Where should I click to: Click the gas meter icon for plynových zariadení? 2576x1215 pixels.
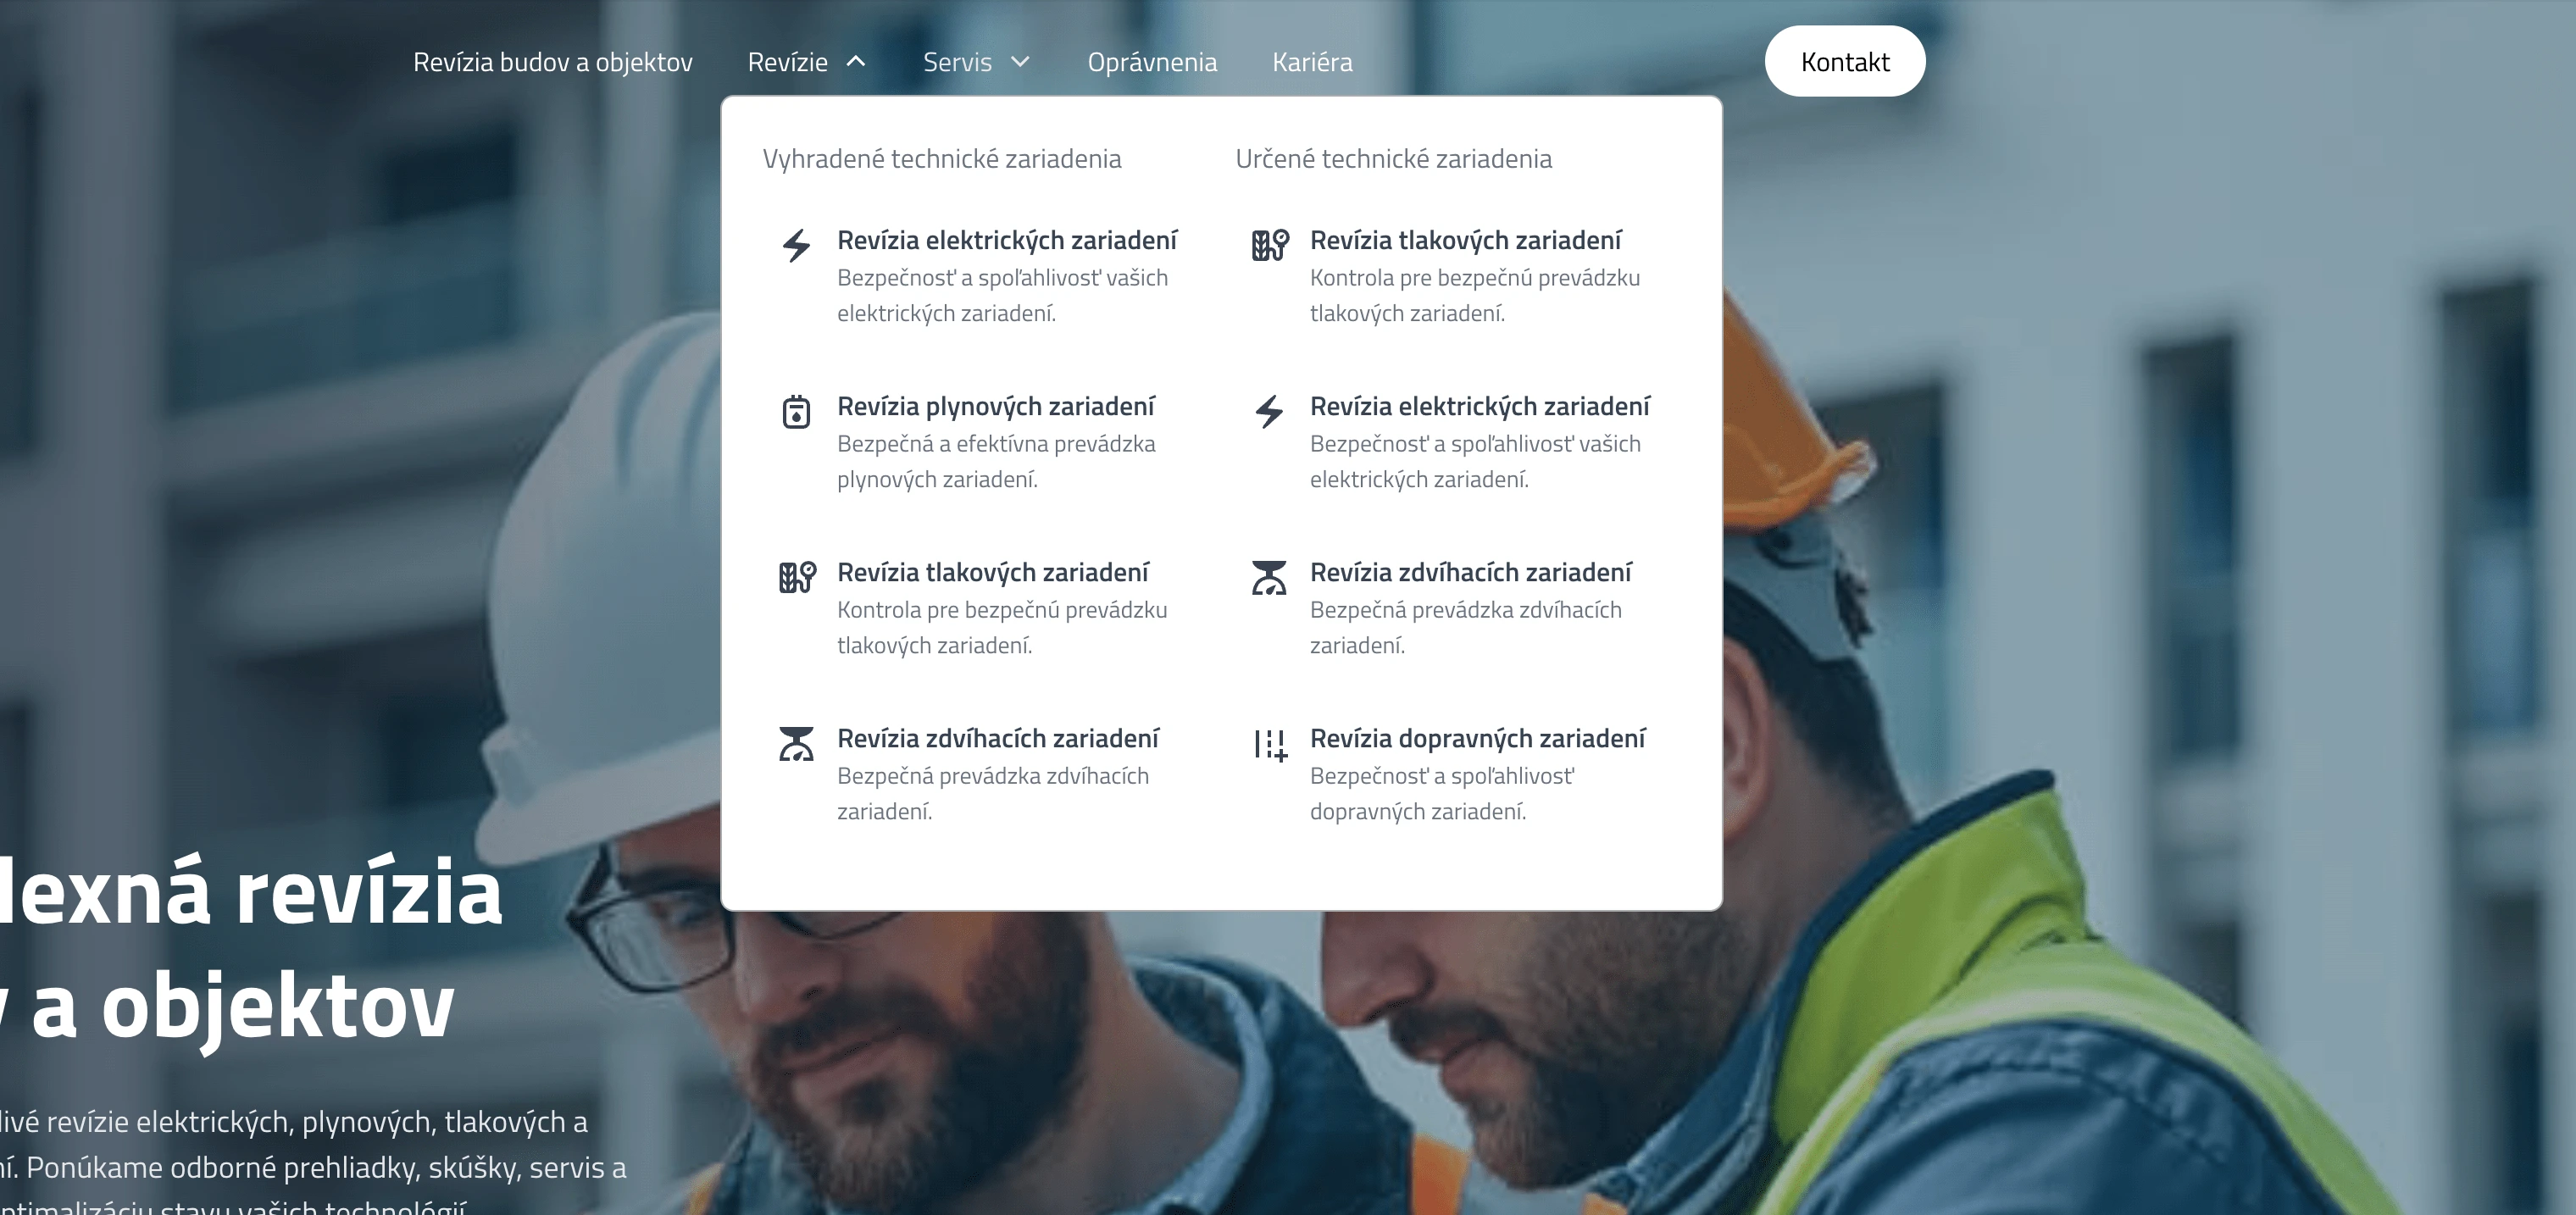pos(796,411)
